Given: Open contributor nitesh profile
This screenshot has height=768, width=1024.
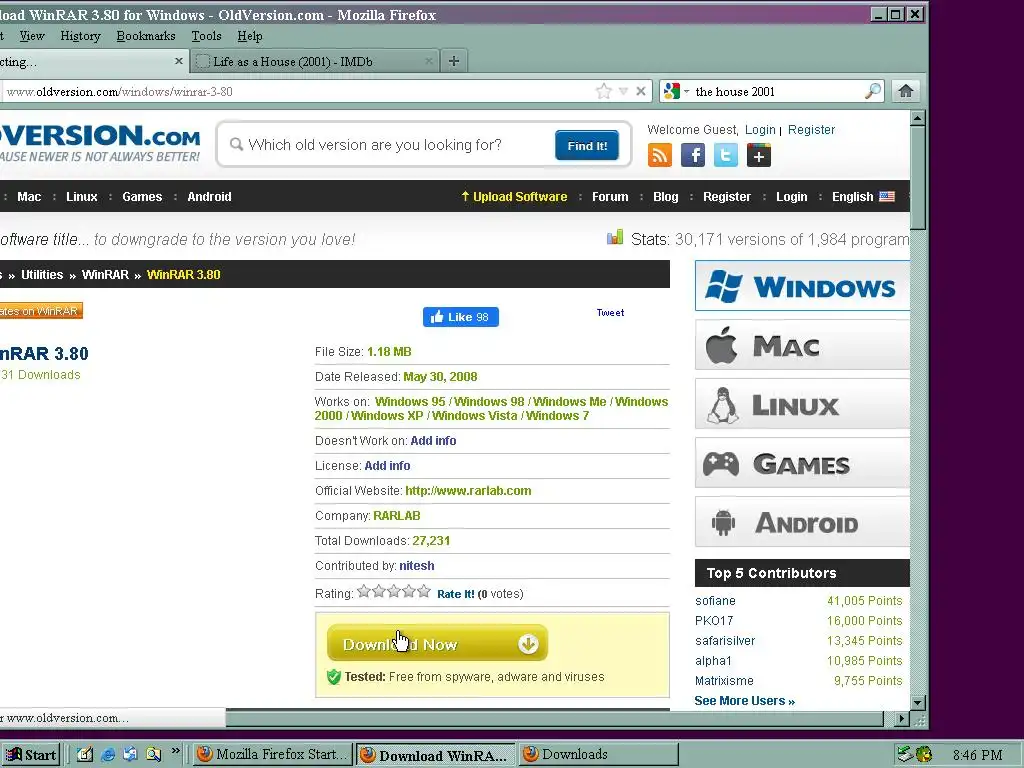Looking at the screenshot, I should [x=417, y=566].
